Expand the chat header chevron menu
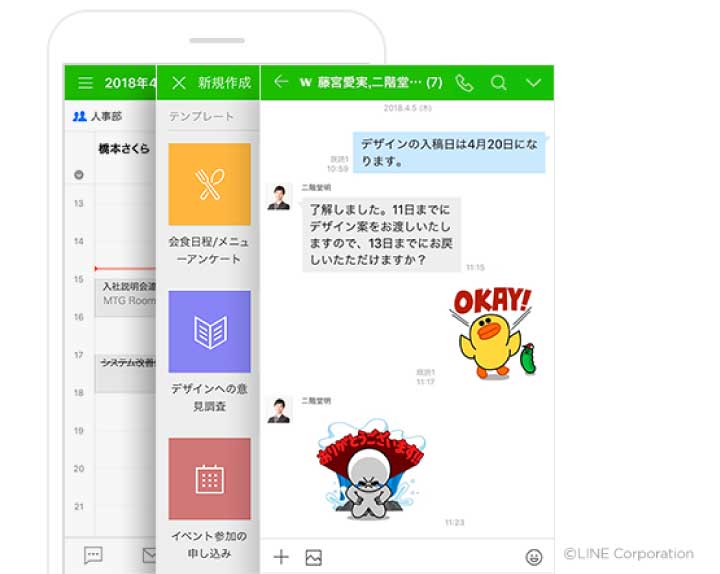720x574 pixels. click(x=533, y=83)
